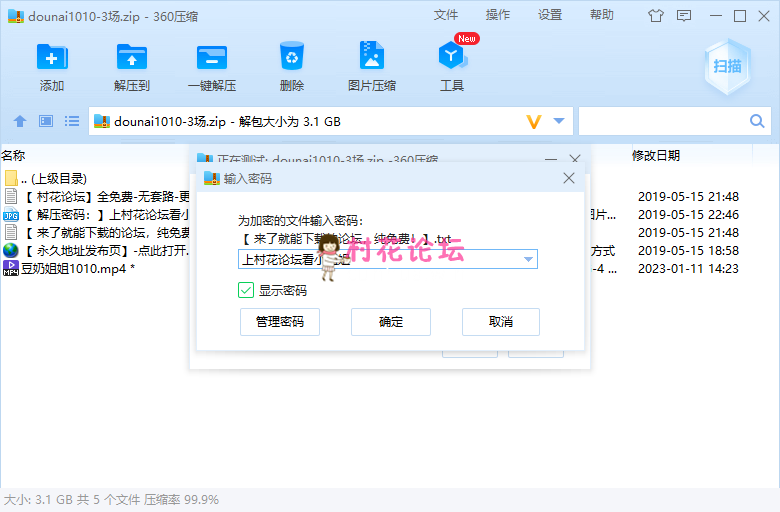Select the date 2023-01-11 14:23

point(688,269)
